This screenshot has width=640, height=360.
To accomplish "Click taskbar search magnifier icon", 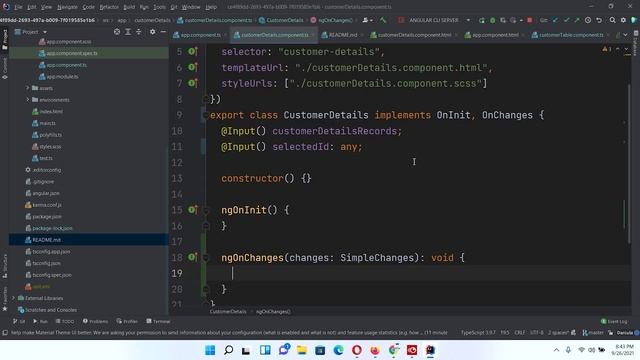I will (x=229, y=350).
